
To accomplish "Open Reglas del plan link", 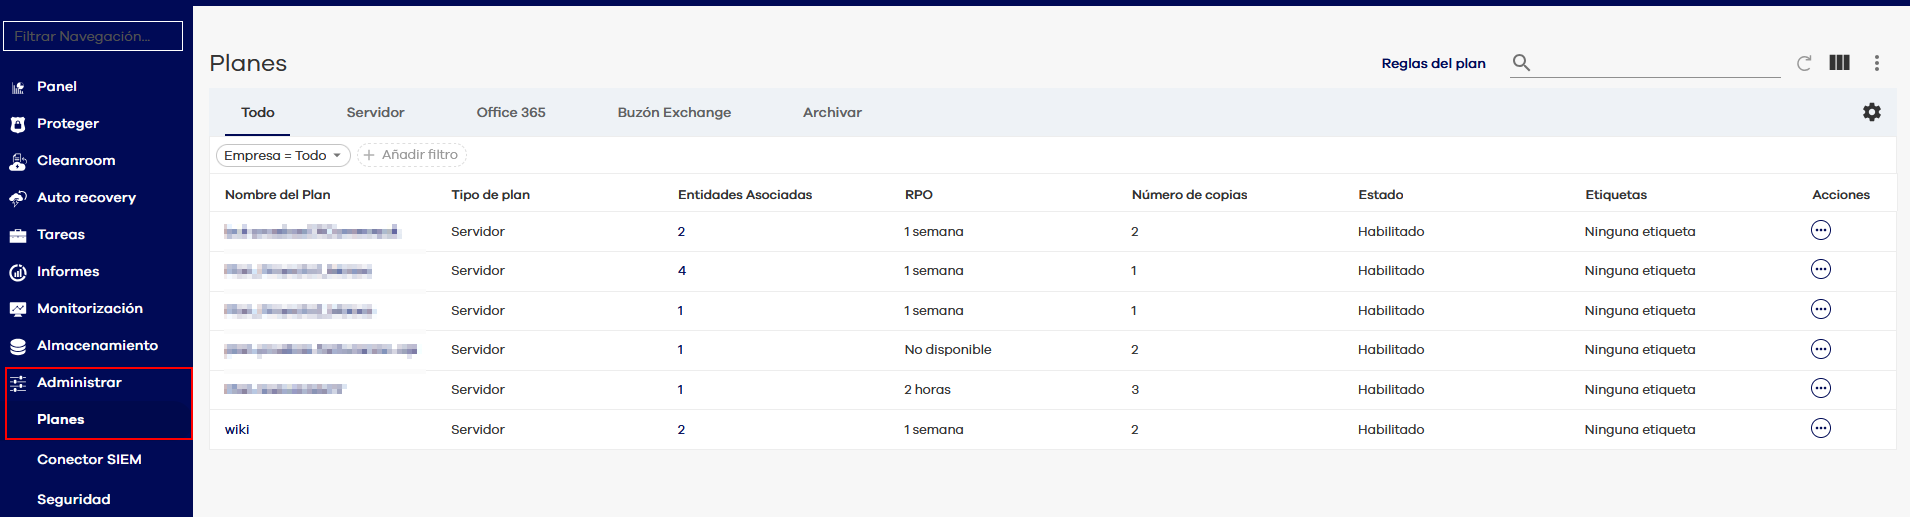I will pos(1433,63).
